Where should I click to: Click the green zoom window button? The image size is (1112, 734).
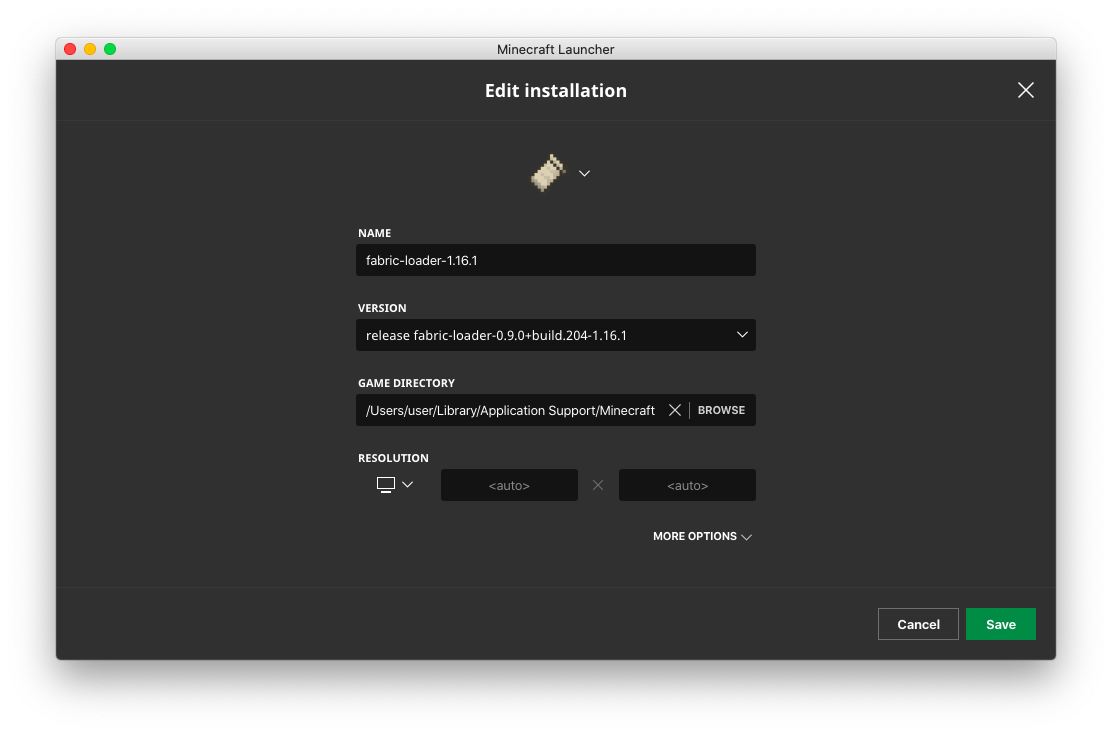tap(110, 49)
